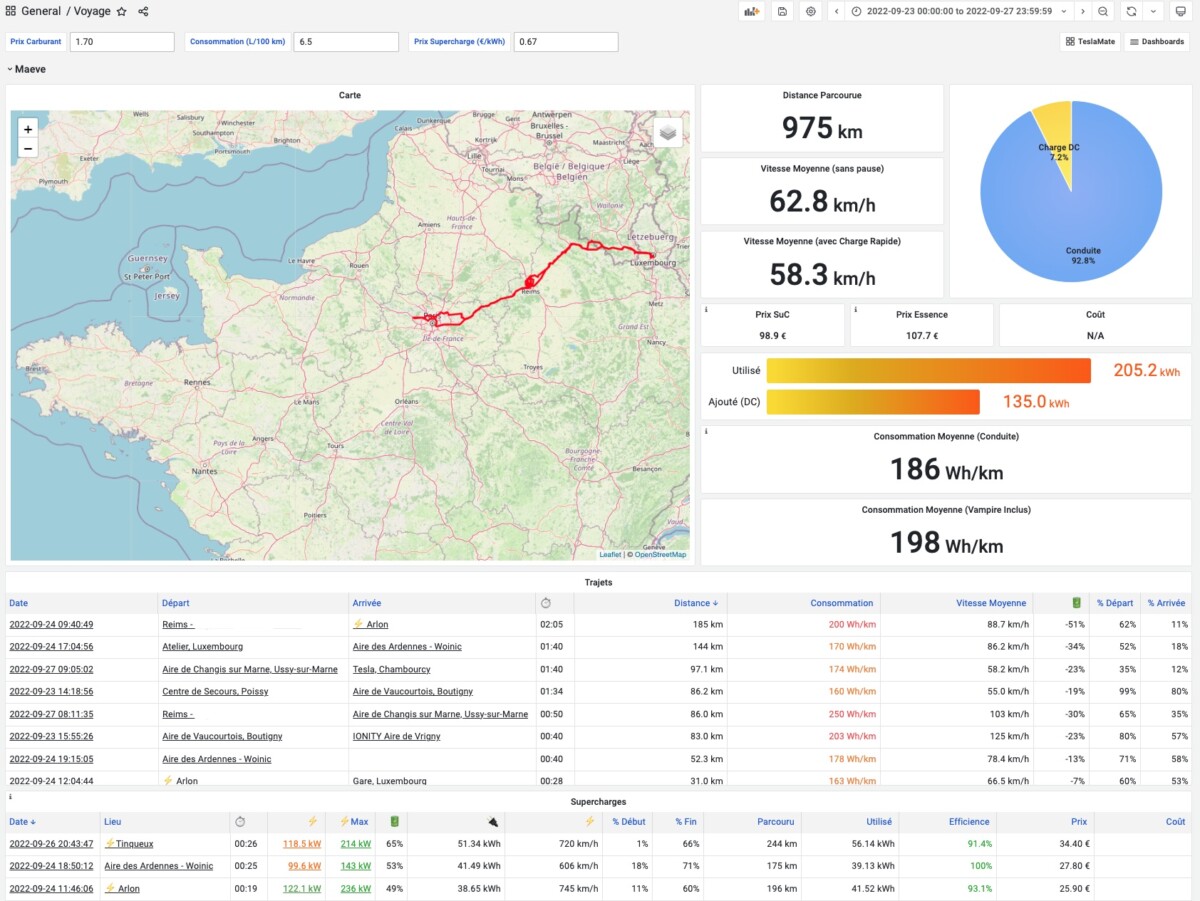This screenshot has width=1200, height=901.
Task: Zoom out on the map
Action: (28, 148)
